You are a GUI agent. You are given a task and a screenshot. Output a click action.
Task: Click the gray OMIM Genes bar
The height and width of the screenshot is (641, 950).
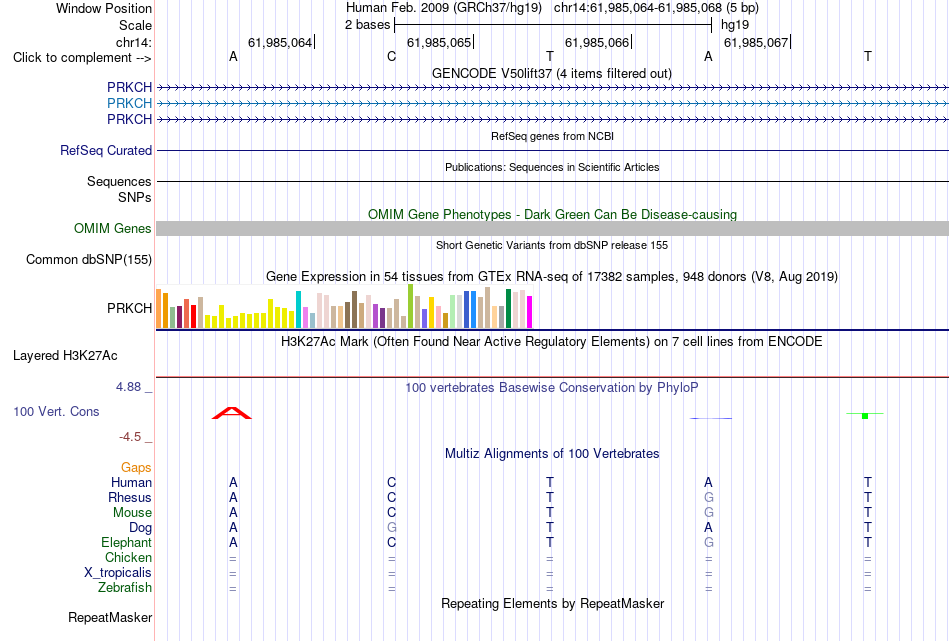tap(552, 228)
